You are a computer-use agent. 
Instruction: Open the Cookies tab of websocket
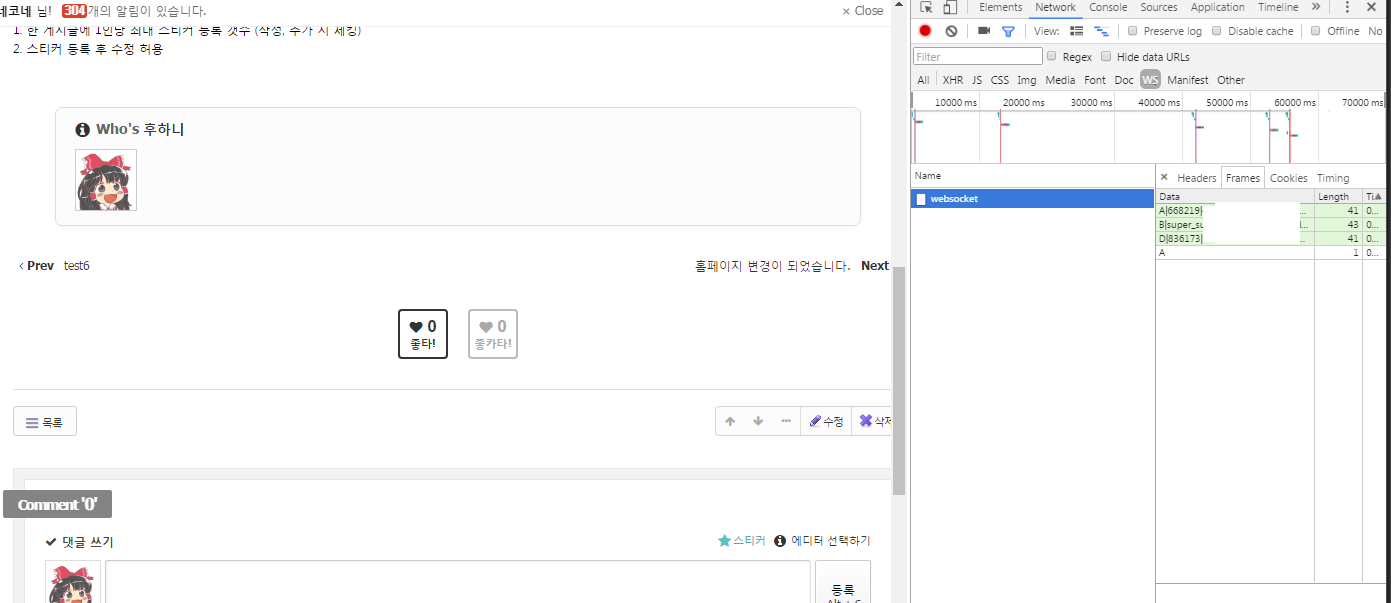[1288, 178]
